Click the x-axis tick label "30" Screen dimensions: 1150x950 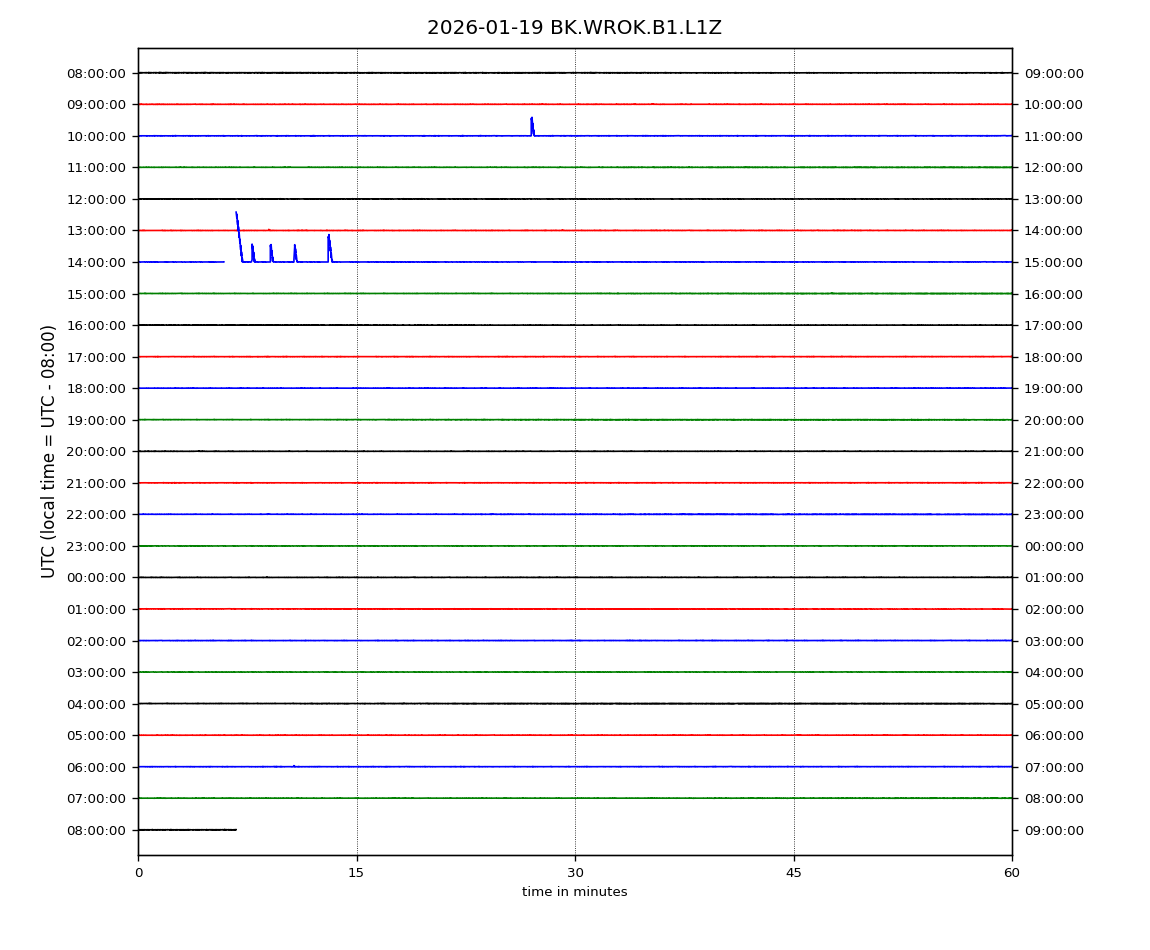point(575,873)
